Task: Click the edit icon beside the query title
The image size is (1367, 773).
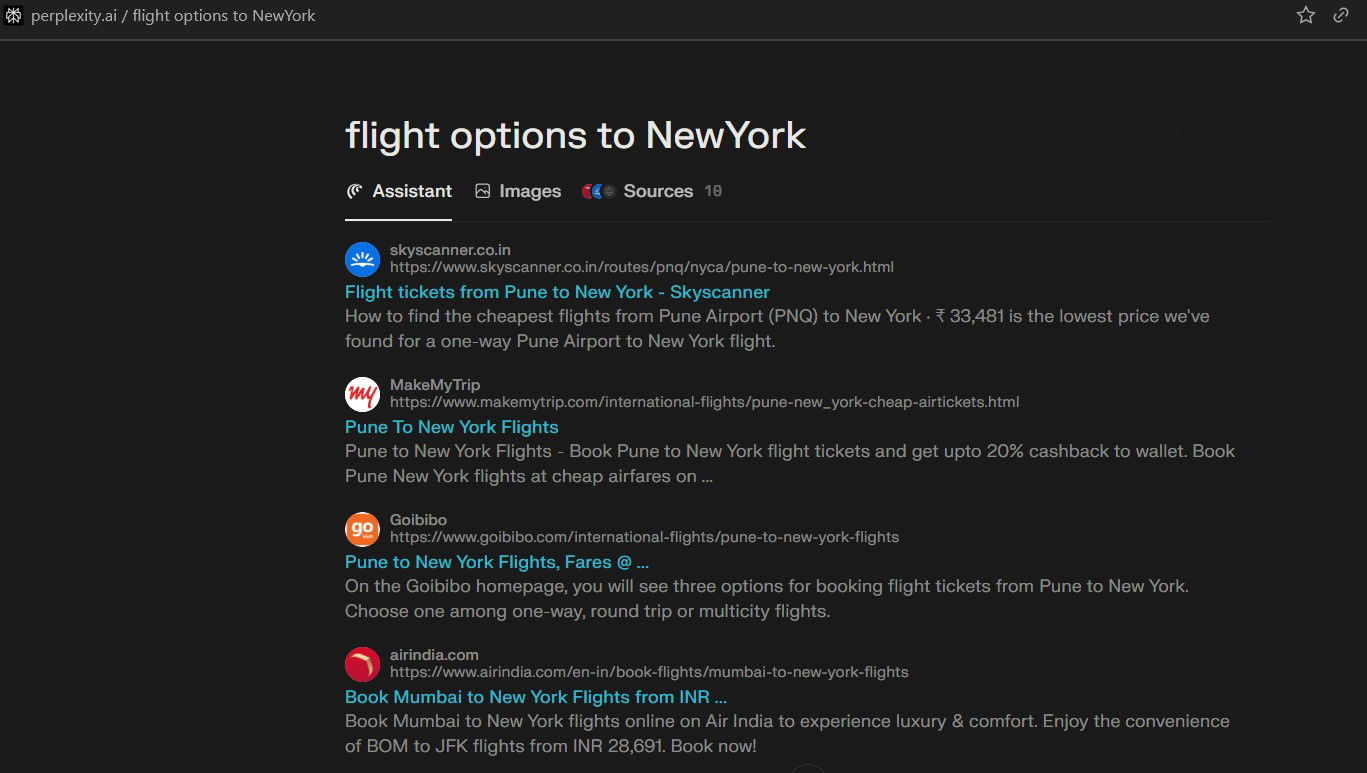Action: coord(1172,136)
